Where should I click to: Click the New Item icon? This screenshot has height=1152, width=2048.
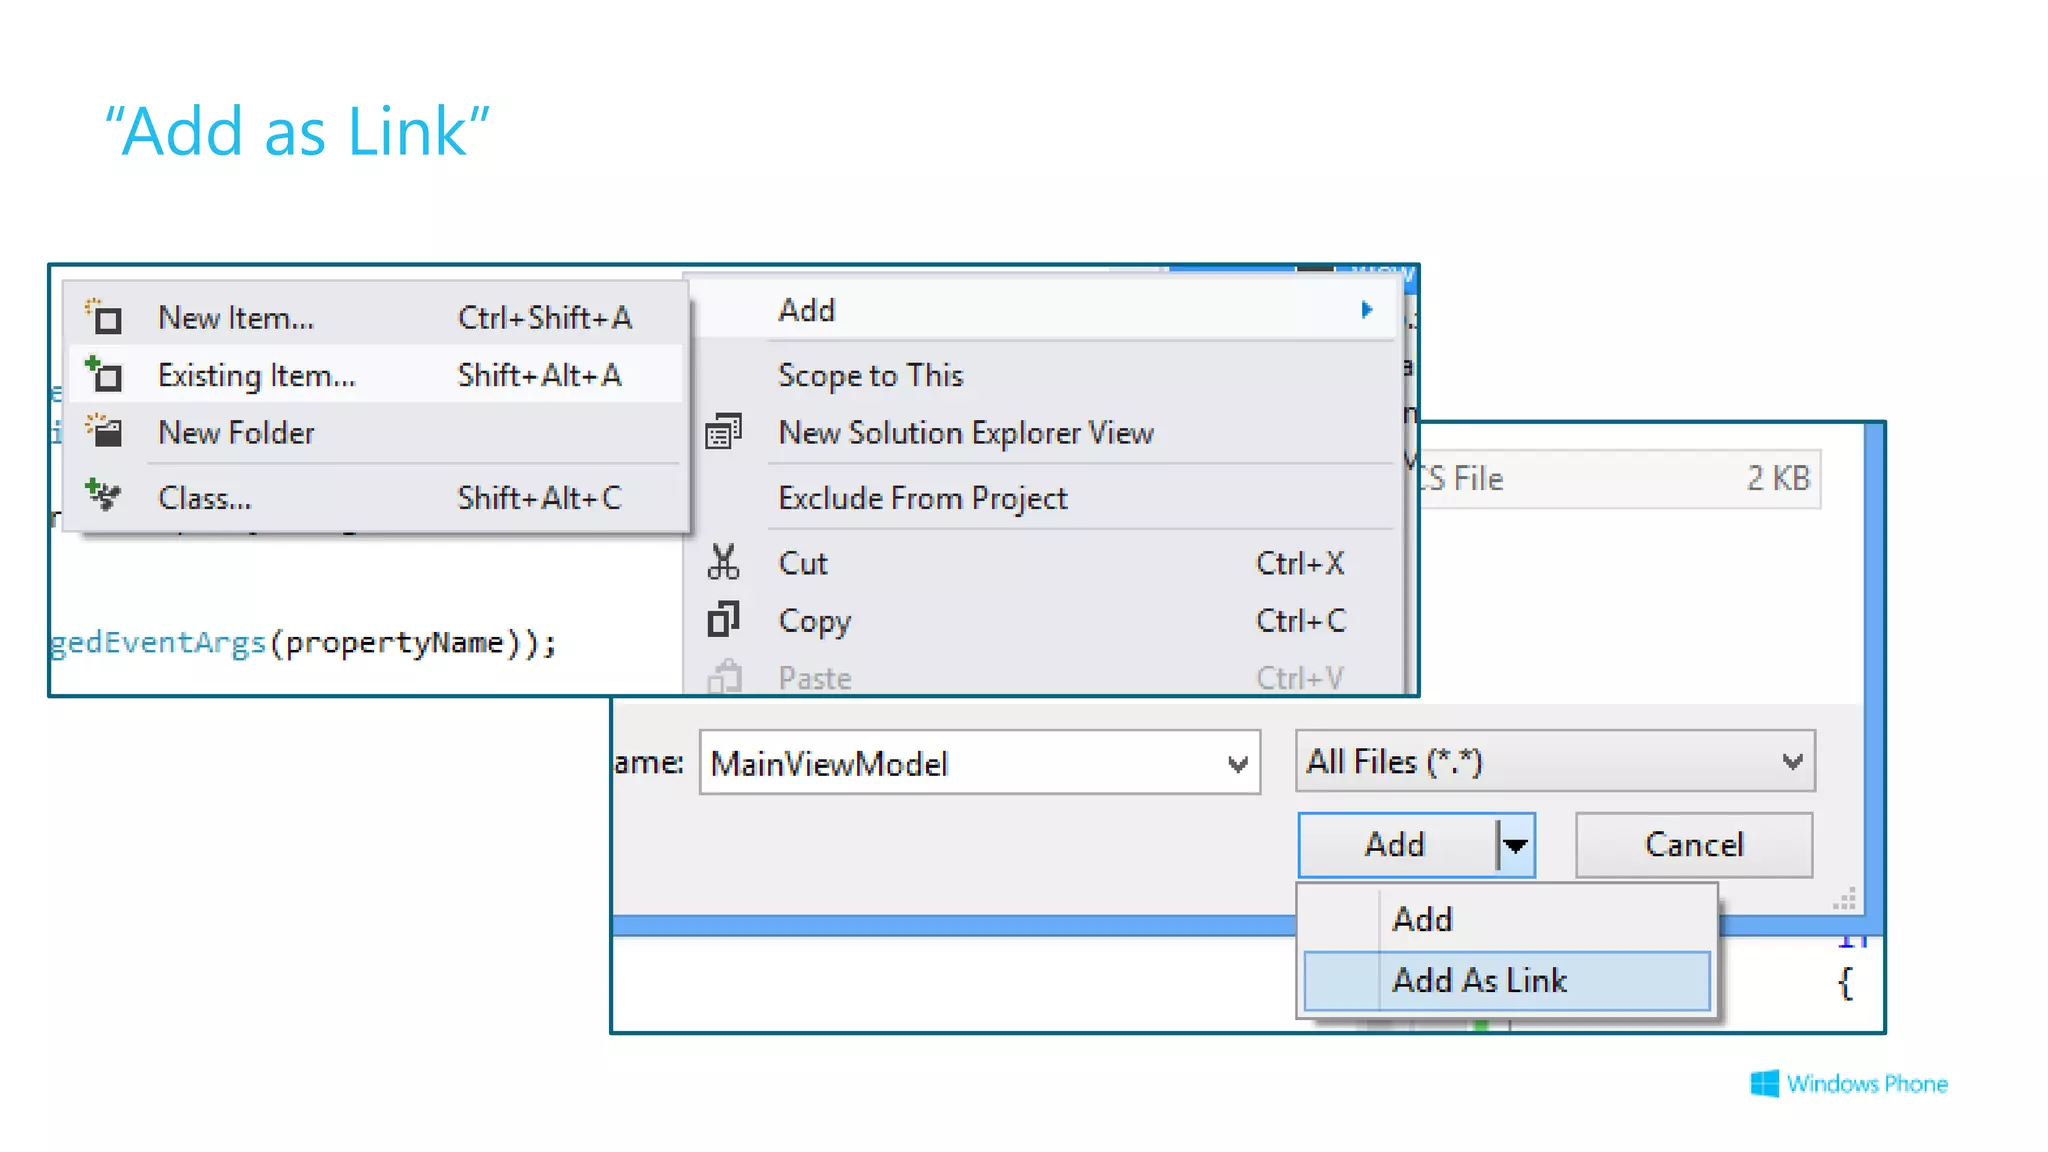(103, 317)
